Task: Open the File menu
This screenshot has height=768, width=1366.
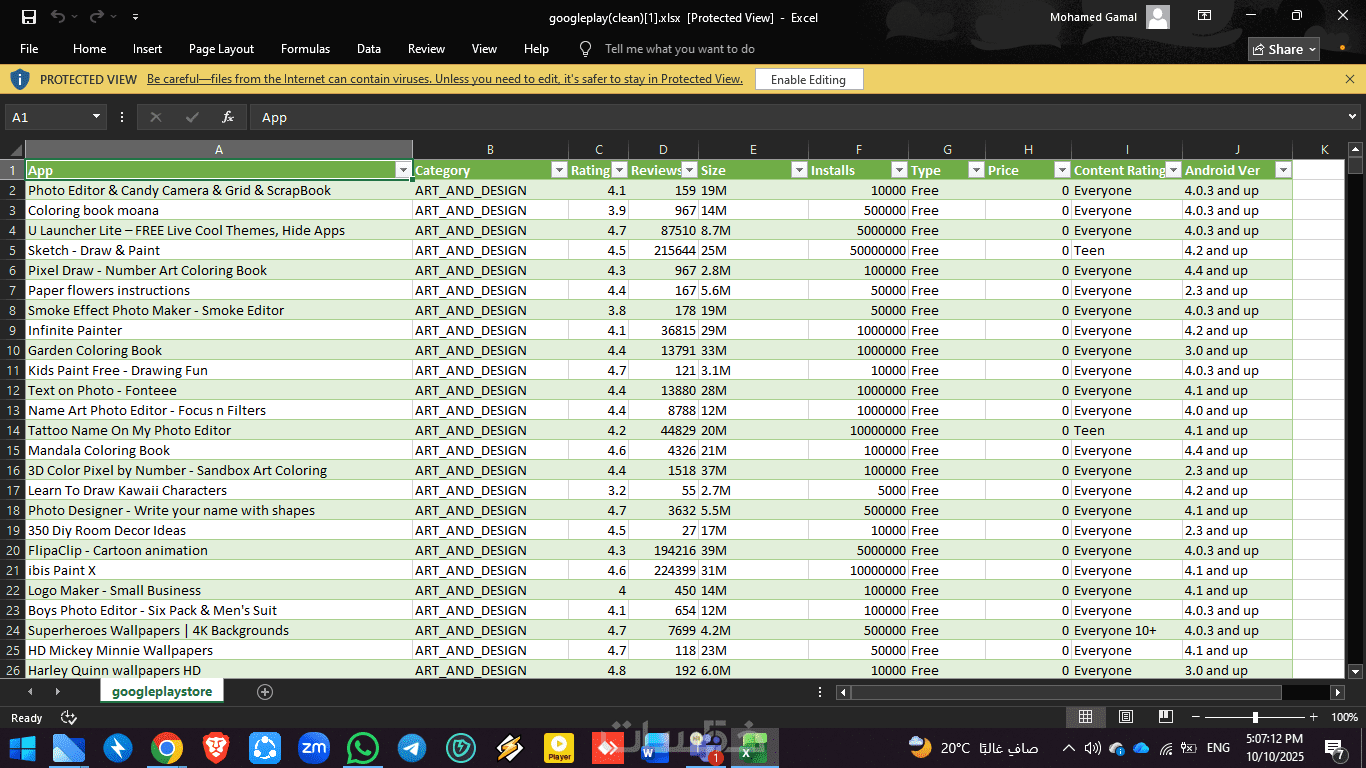Action: coord(29,49)
